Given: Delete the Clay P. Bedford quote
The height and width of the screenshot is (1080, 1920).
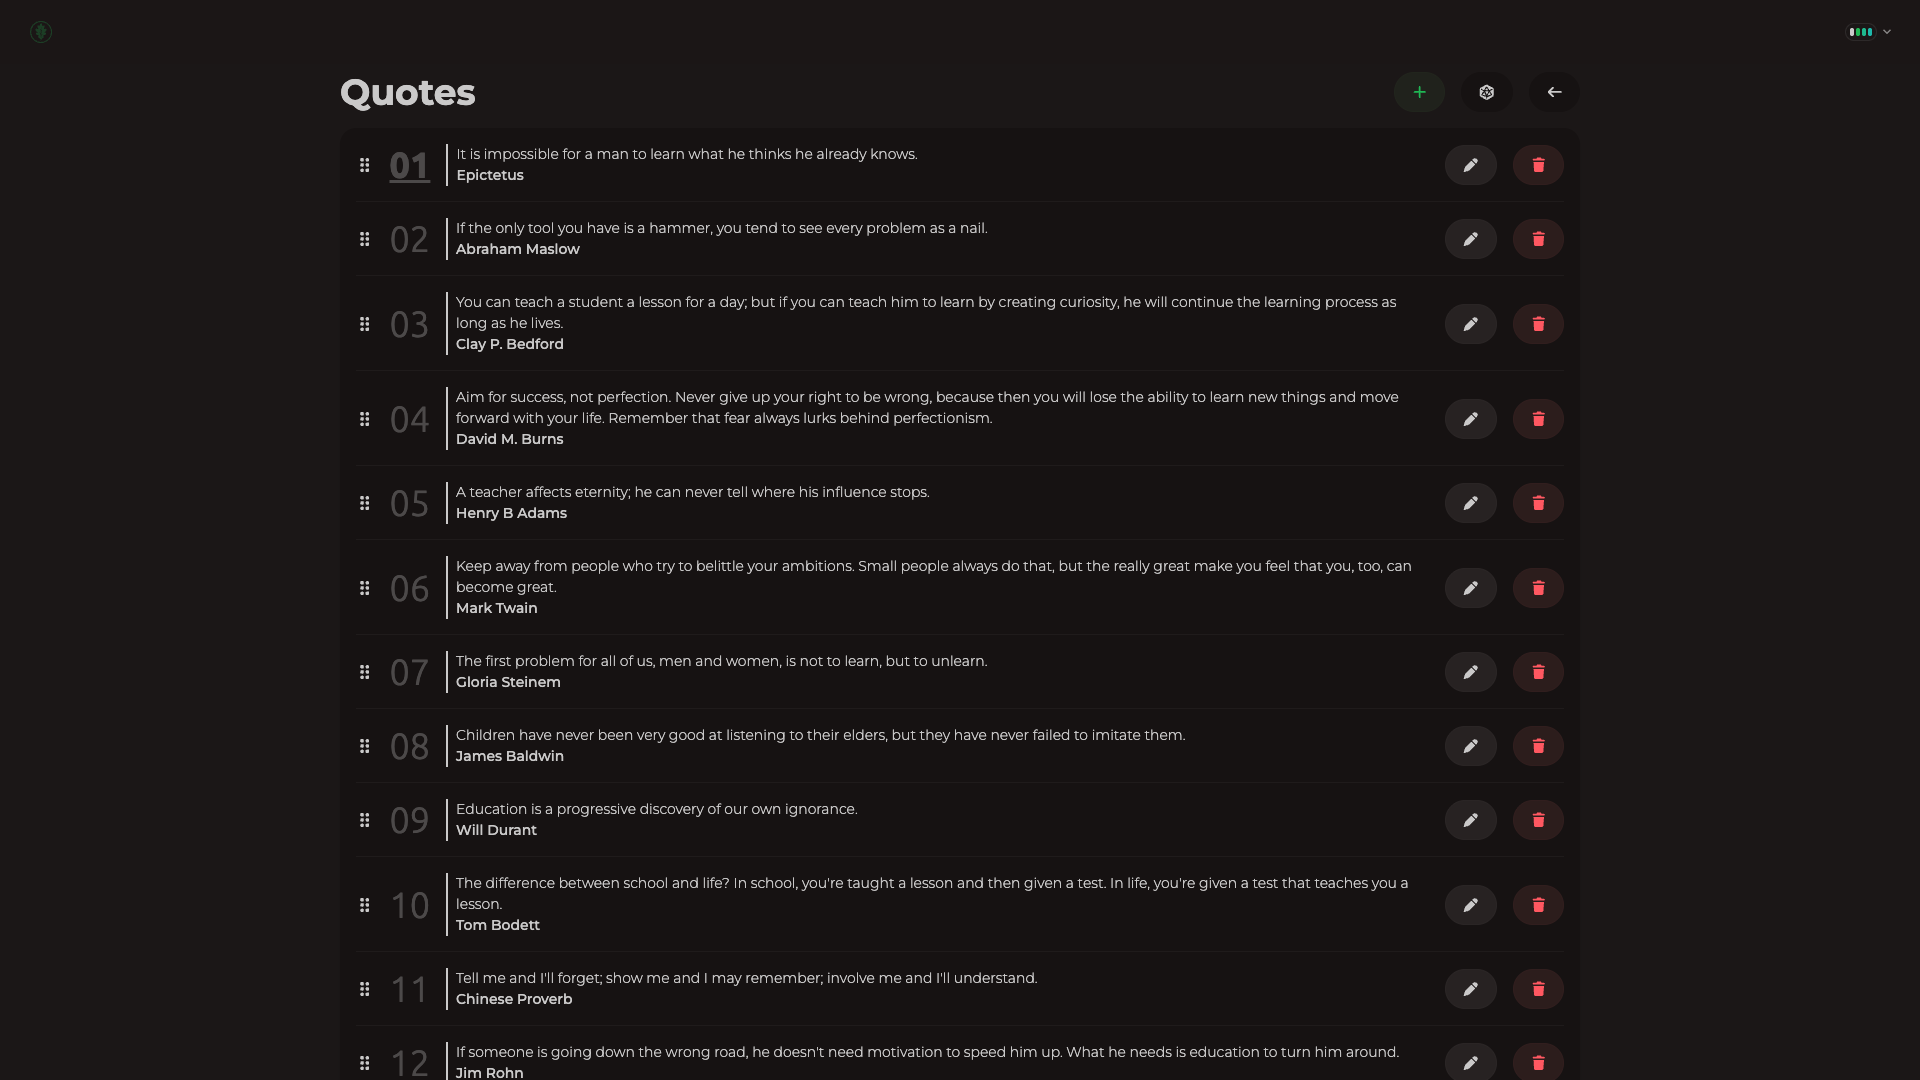Looking at the screenshot, I should coord(1538,324).
